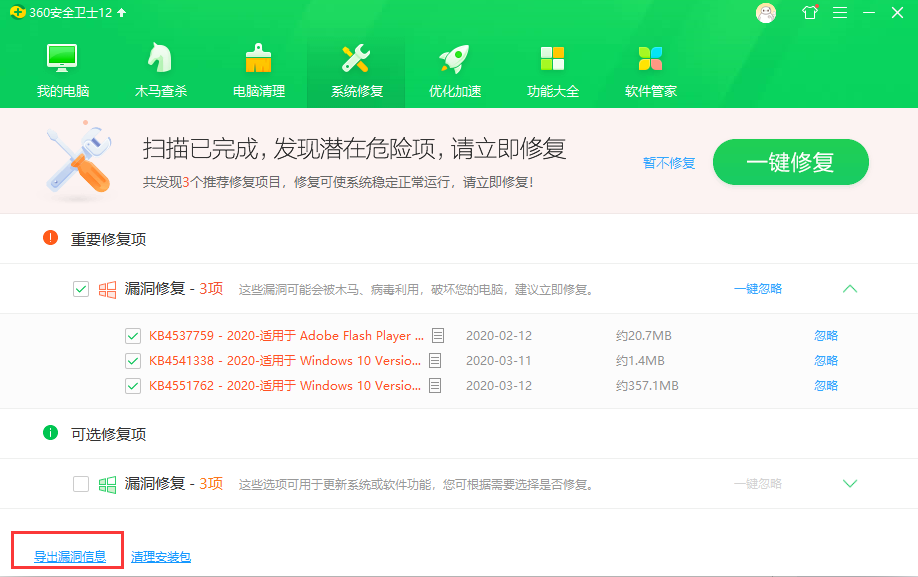Switch to 优化加速 tab label
The image size is (918, 577).
click(455, 91)
